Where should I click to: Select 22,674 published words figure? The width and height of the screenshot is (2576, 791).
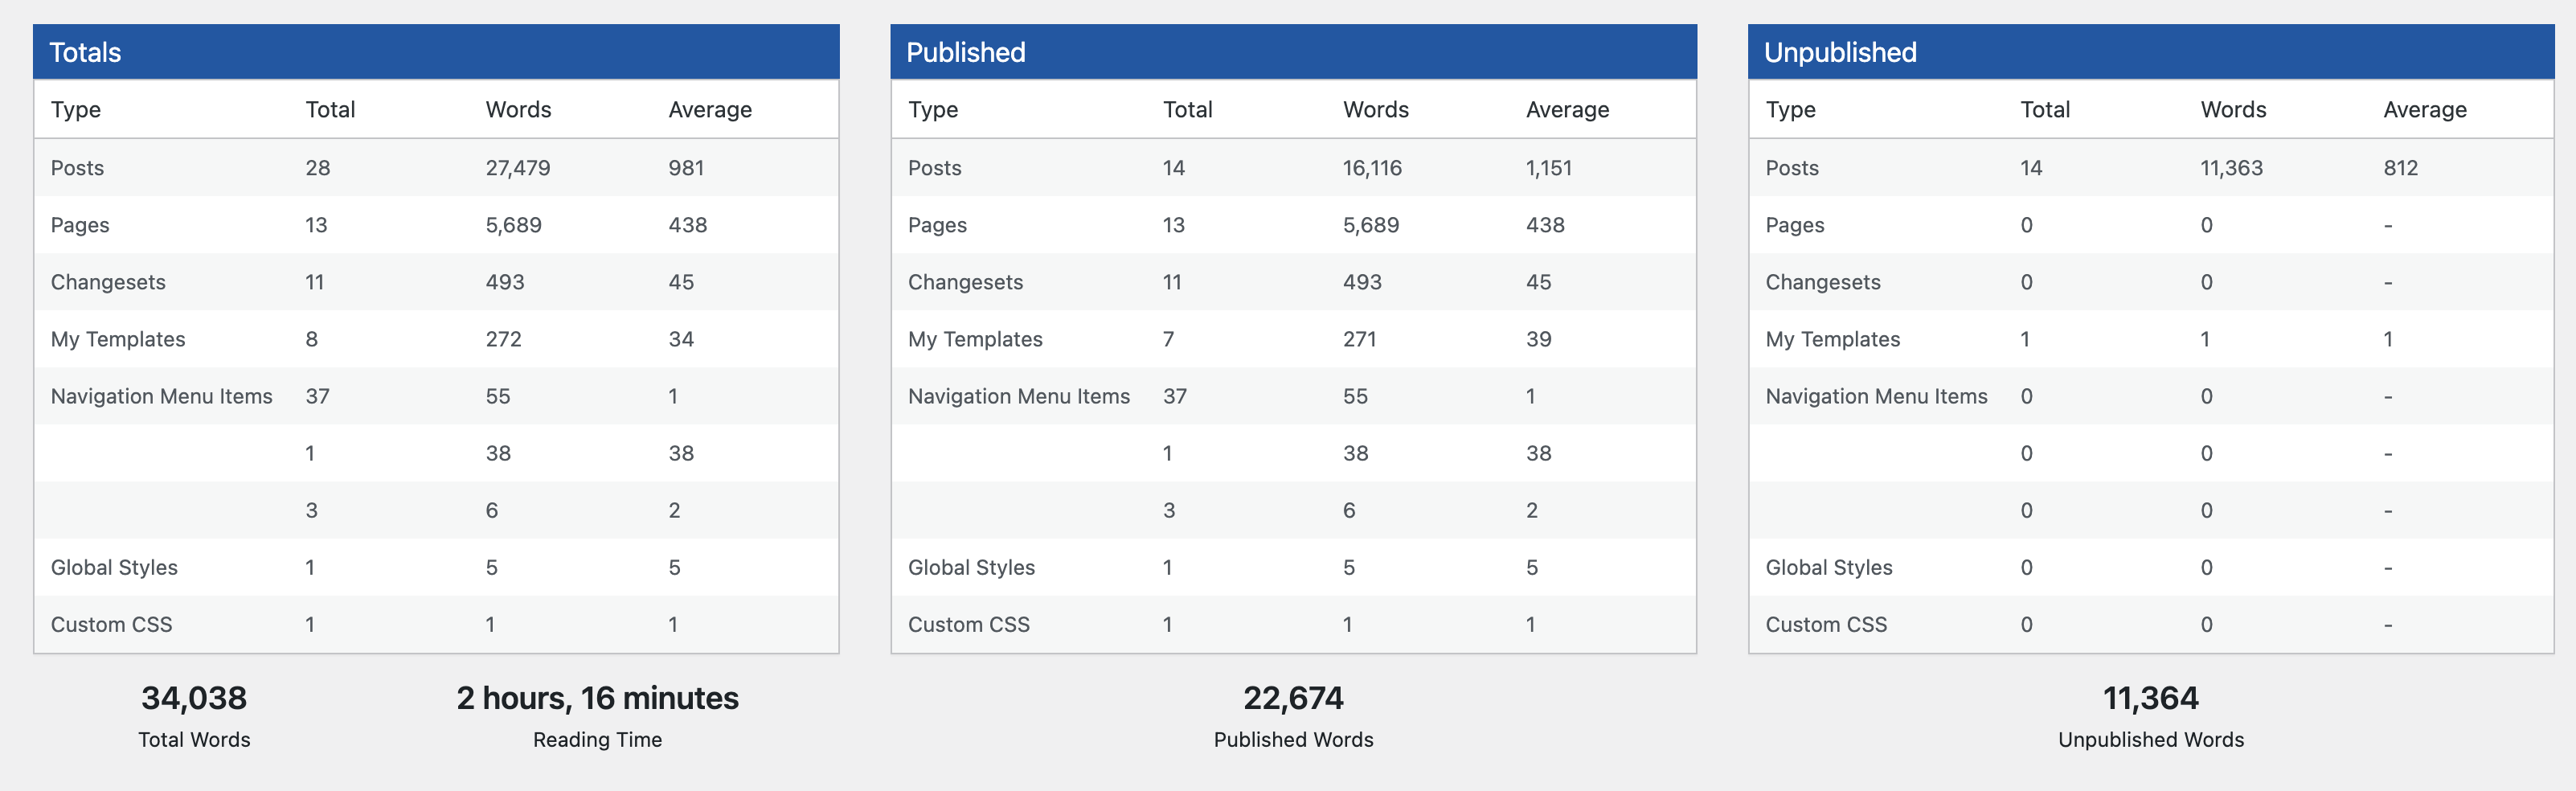tap(1293, 698)
